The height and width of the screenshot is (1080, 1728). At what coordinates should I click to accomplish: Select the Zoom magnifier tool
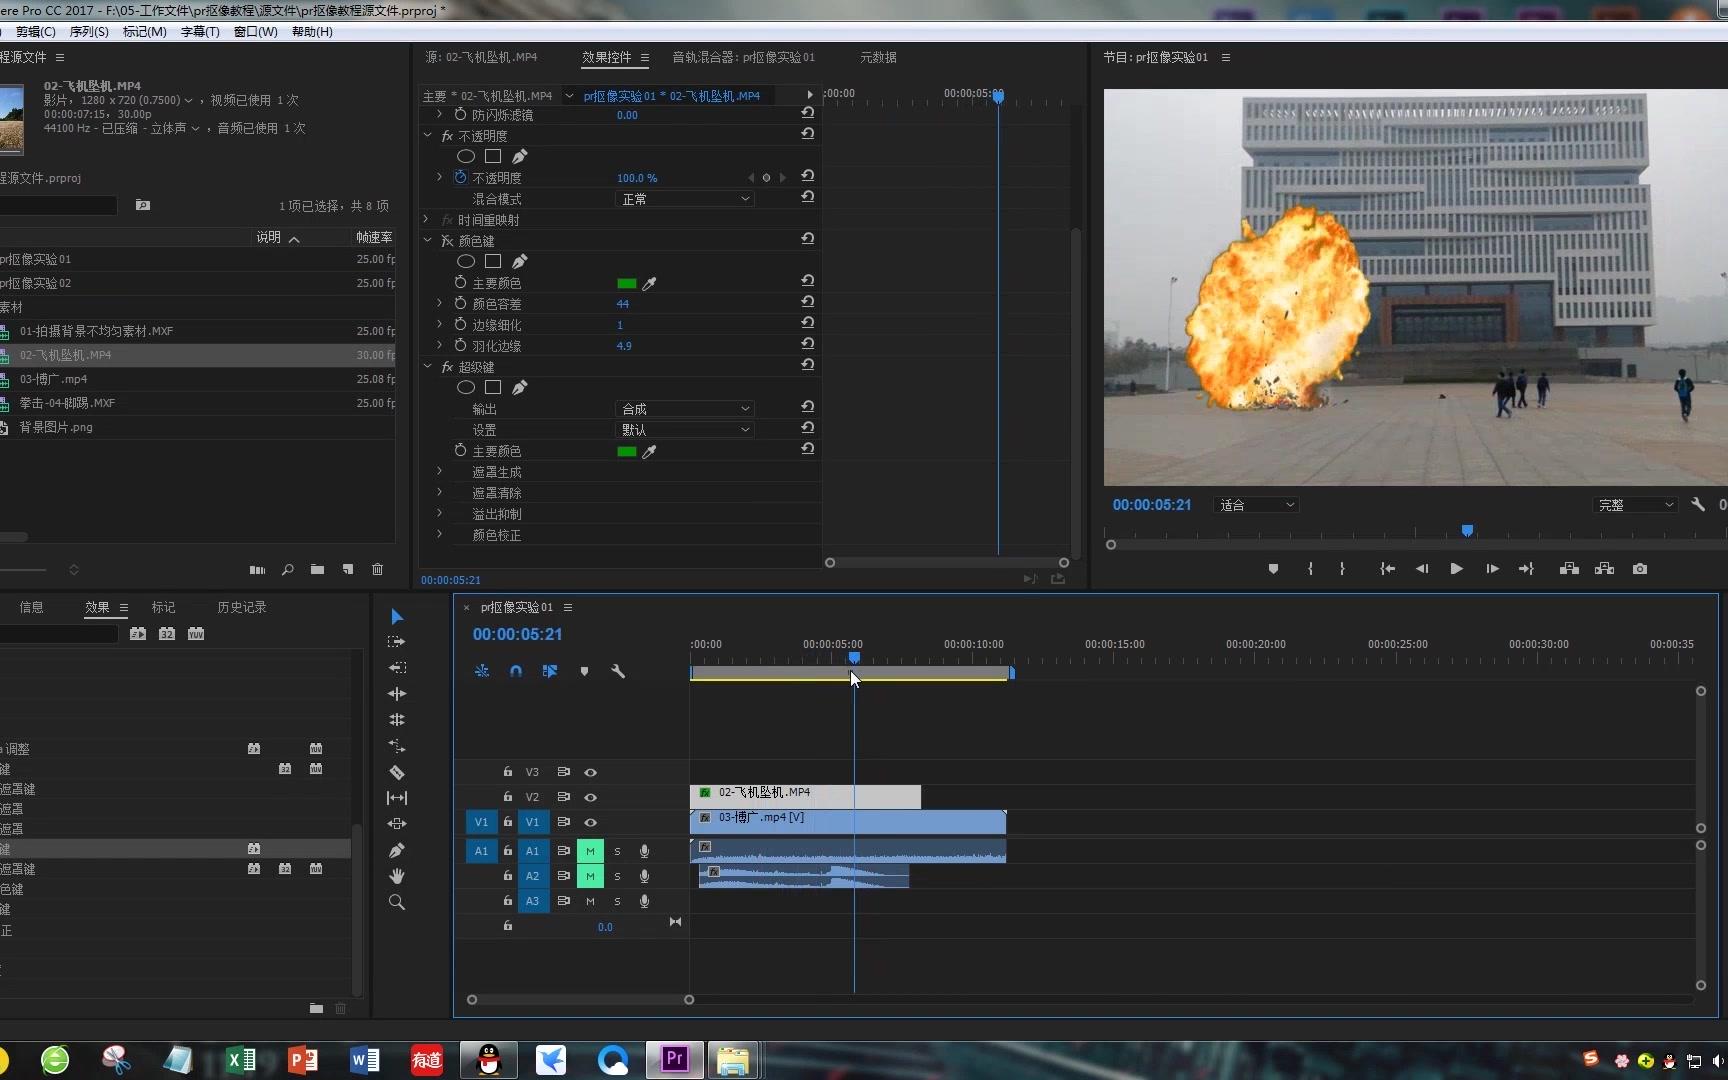(x=397, y=902)
